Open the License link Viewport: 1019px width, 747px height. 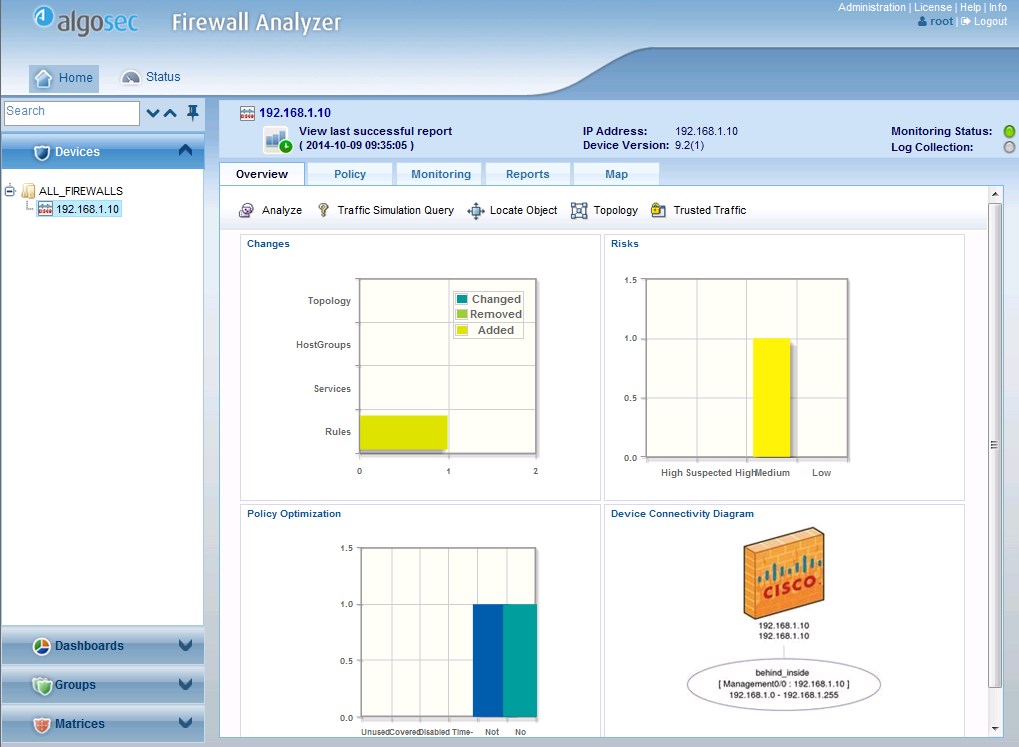[933, 7]
